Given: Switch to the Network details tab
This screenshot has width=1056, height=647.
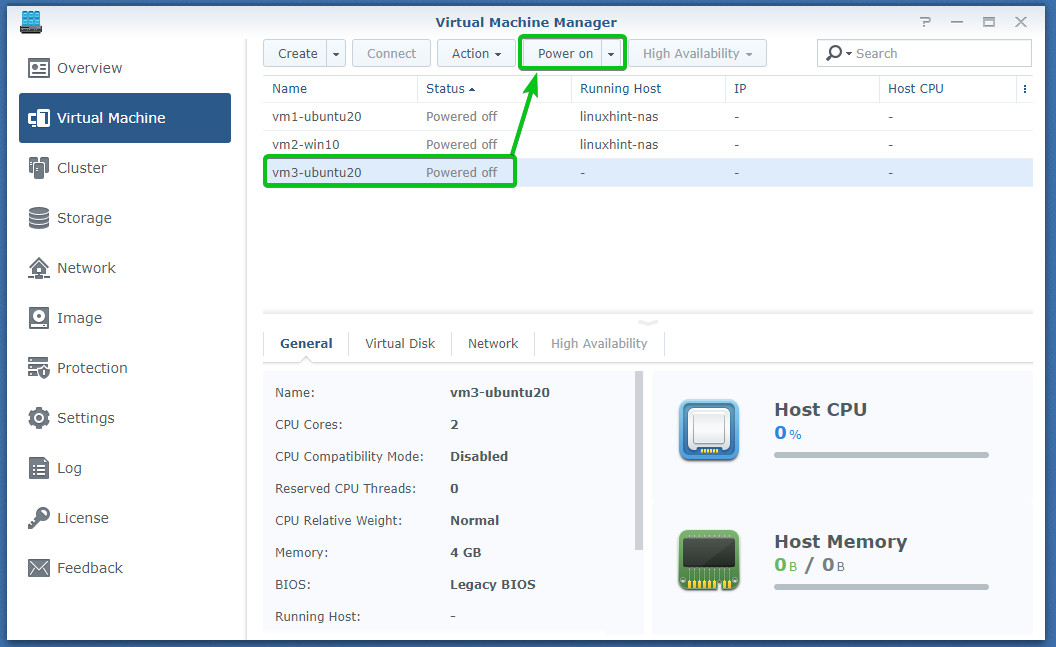Looking at the screenshot, I should click(493, 343).
